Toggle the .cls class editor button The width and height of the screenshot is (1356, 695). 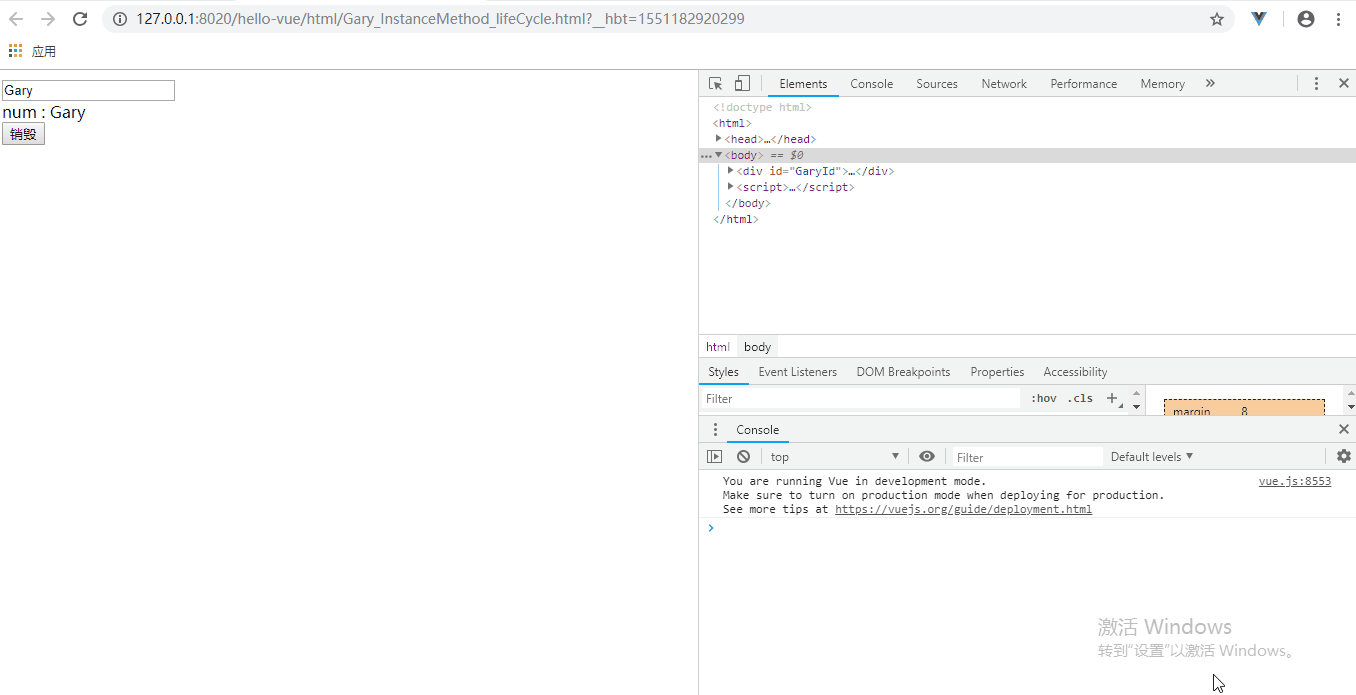coord(1080,398)
